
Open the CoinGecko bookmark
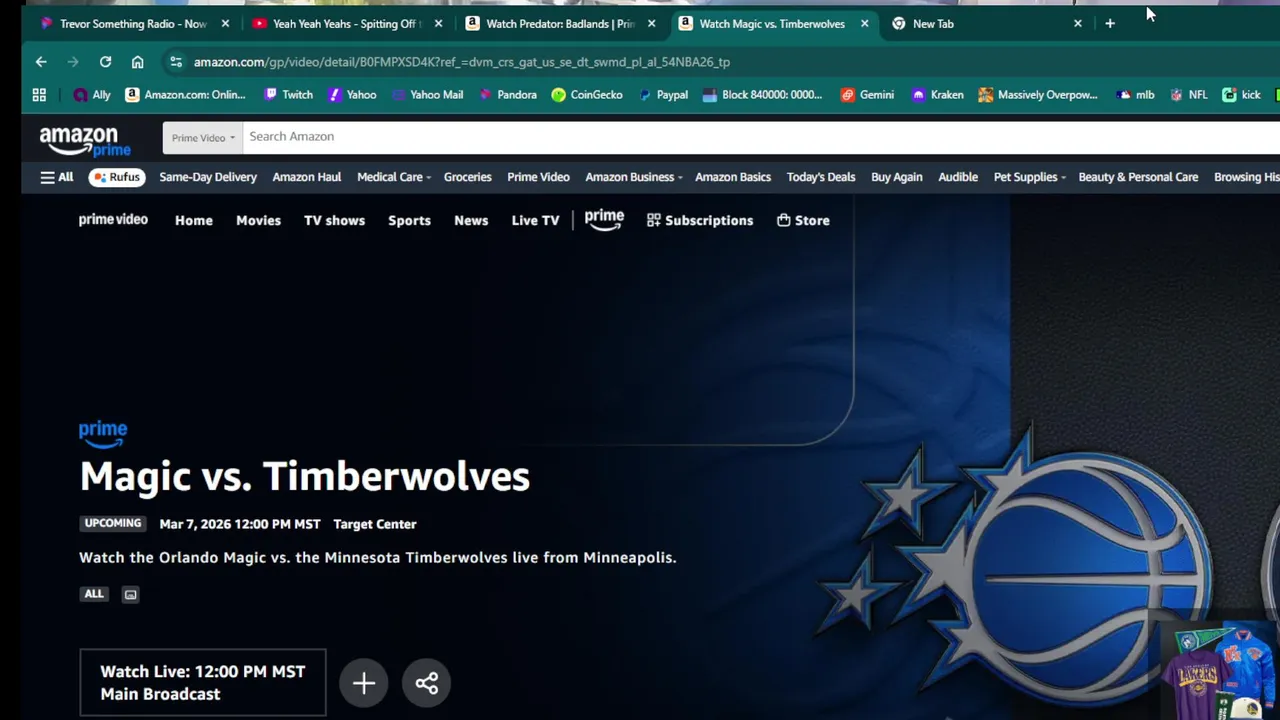tap(587, 95)
